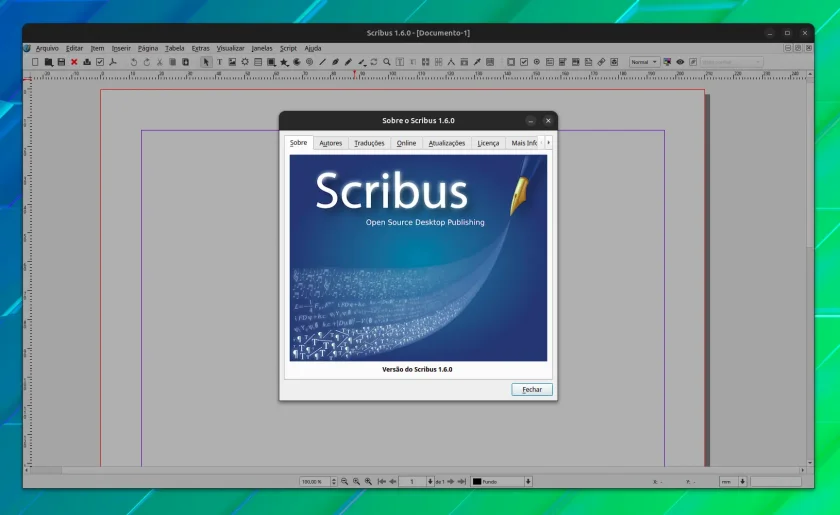Screen dimensions: 840x515
Task: Open the page number dropdown arrow
Action: (x=430, y=482)
